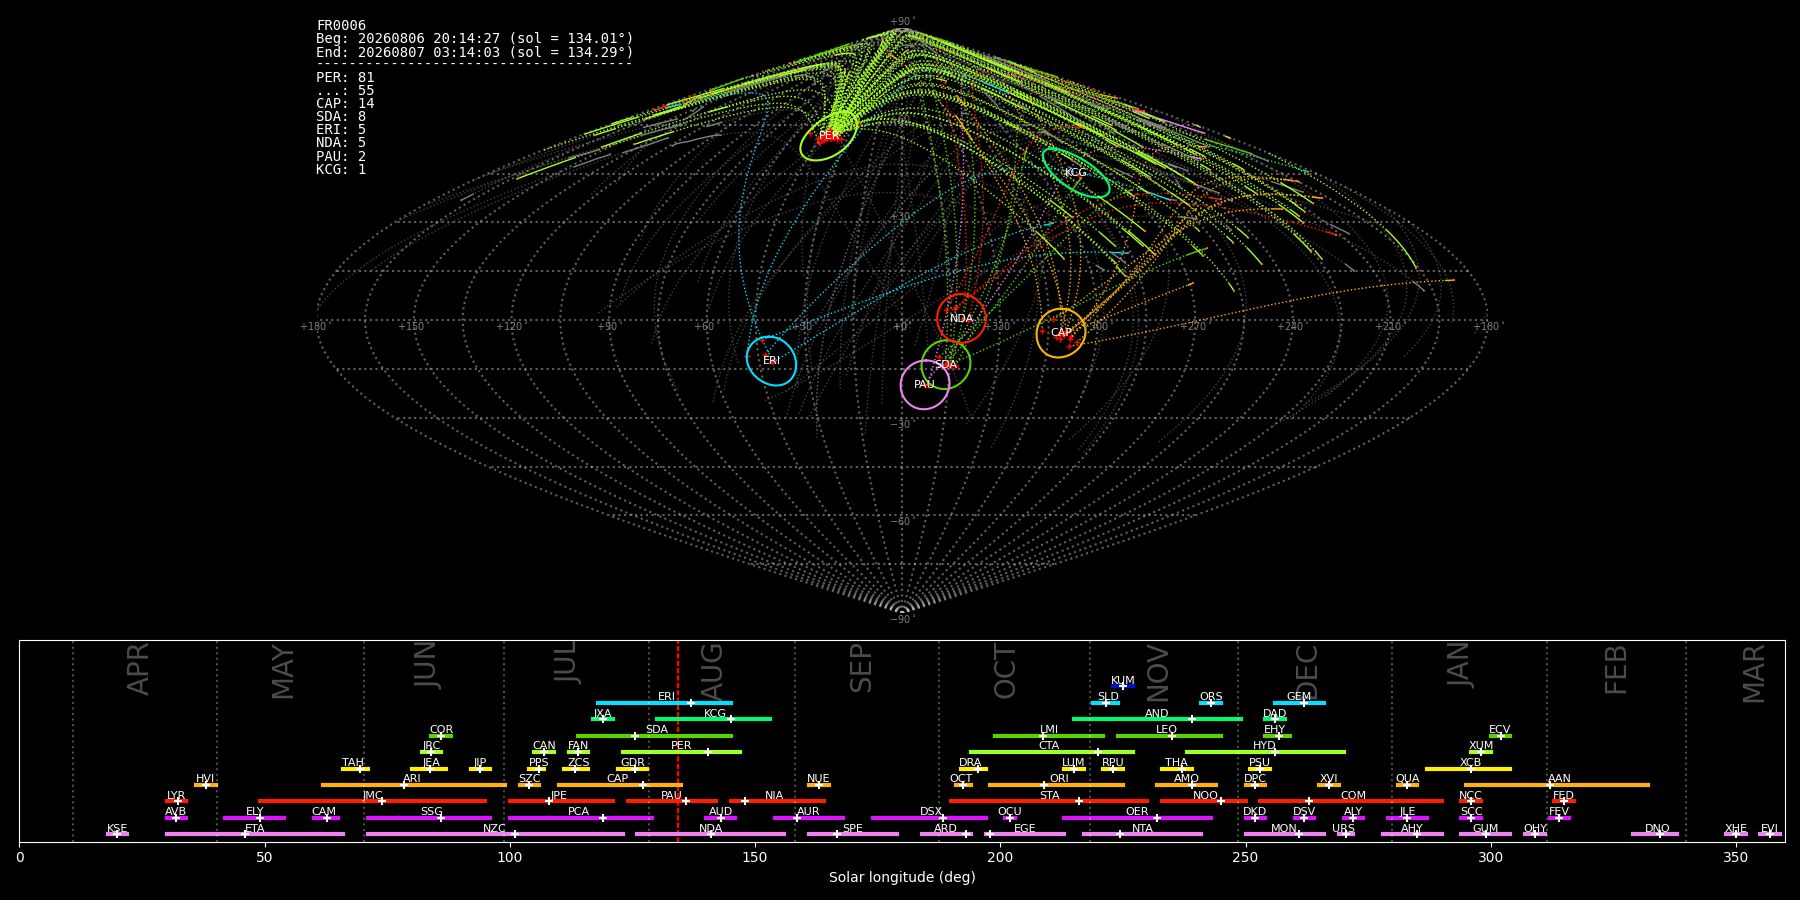Click the ERI cyan radiant circle
This screenshot has height=900, width=1800.
click(x=771, y=361)
